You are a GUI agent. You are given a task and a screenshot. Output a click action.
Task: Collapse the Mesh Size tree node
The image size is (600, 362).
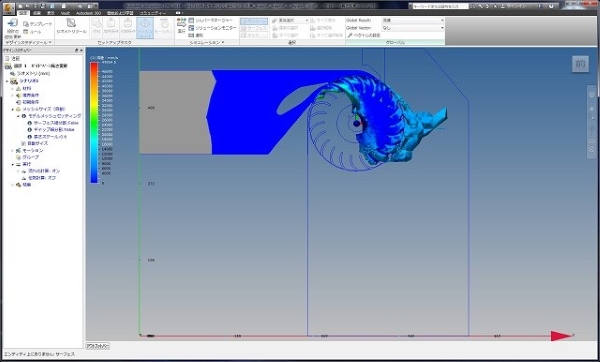click(x=13, y=109)
